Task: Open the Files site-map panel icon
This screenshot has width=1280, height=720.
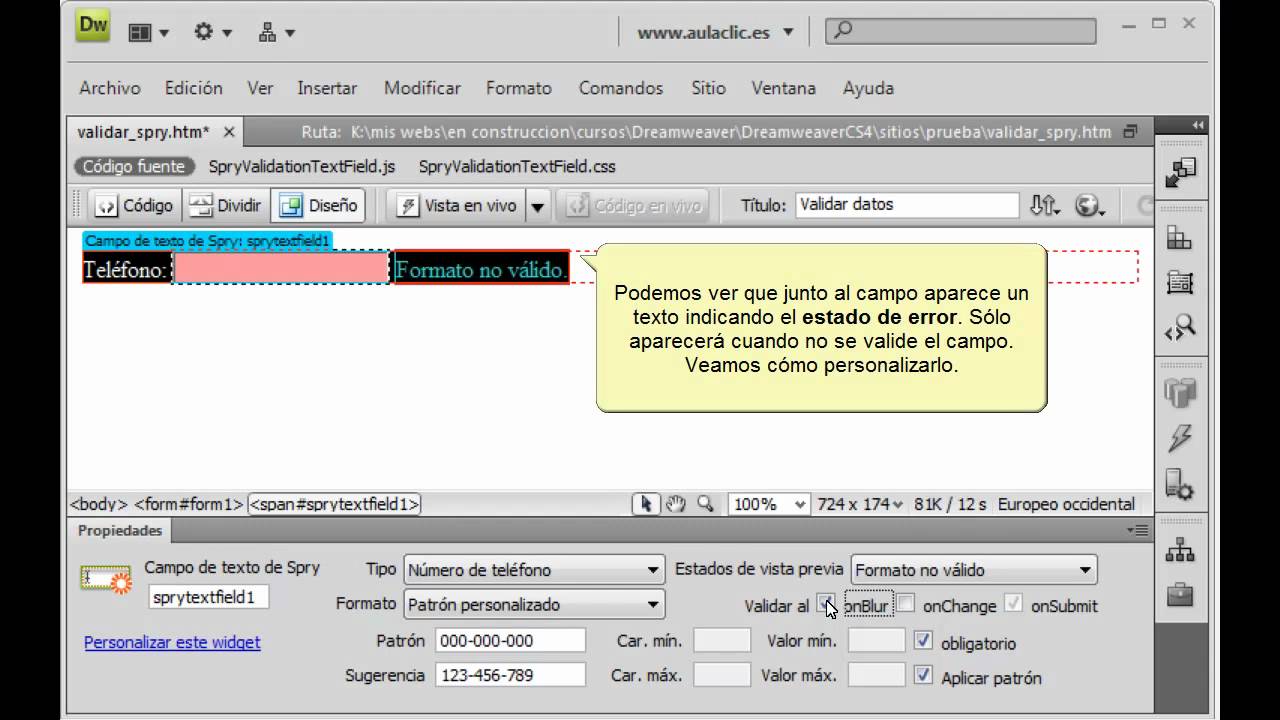Action: click(1180, 550)
